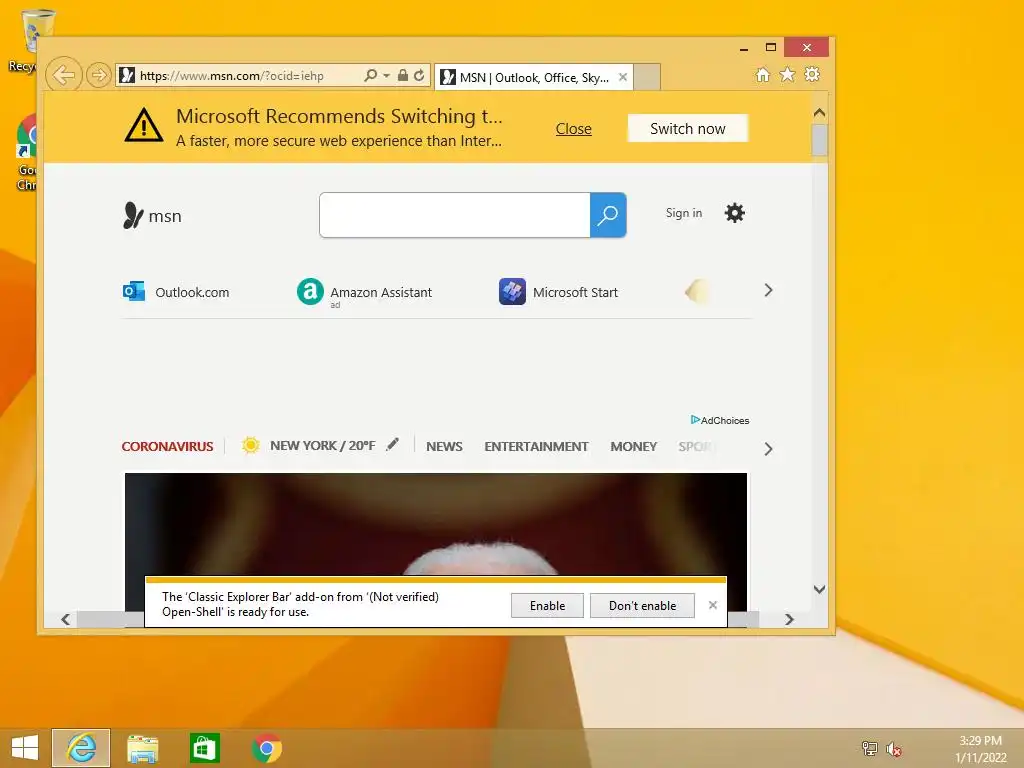Click the vertical scrollbar thumb

pyautogui.click(x=820, y=140)
